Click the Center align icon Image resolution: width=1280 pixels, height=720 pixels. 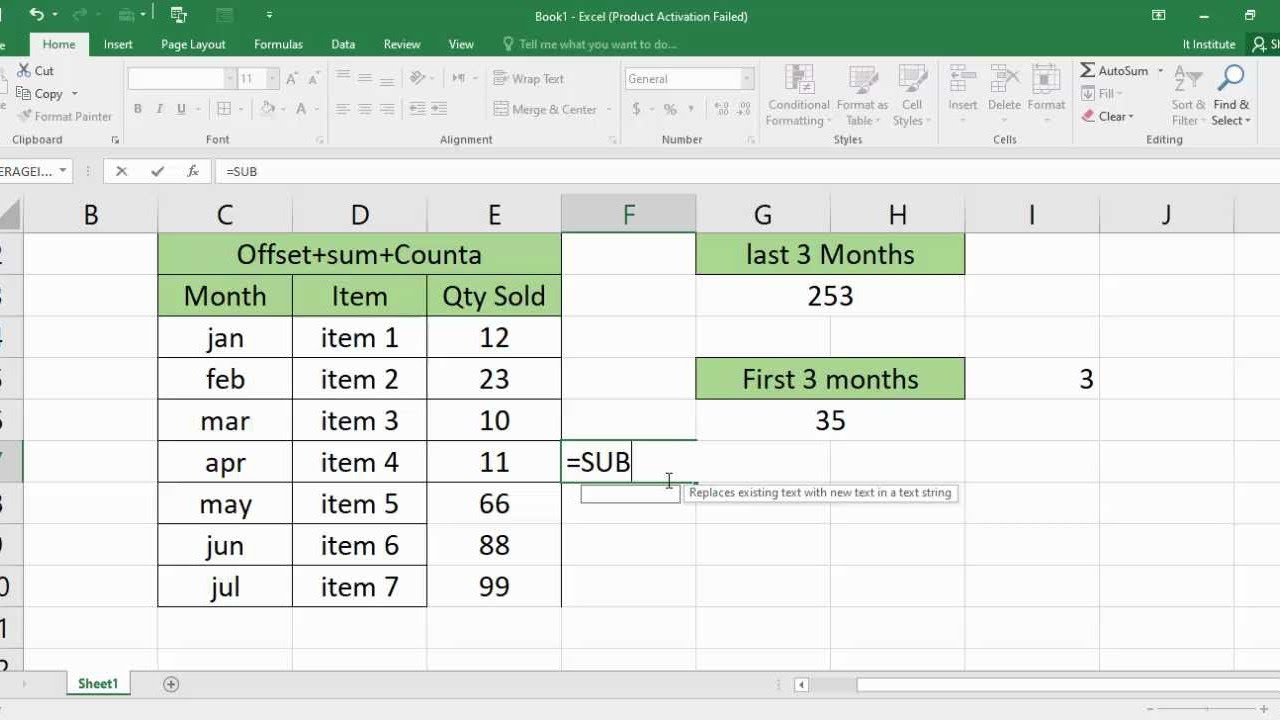pyautogui.click(x=365, y=109)
